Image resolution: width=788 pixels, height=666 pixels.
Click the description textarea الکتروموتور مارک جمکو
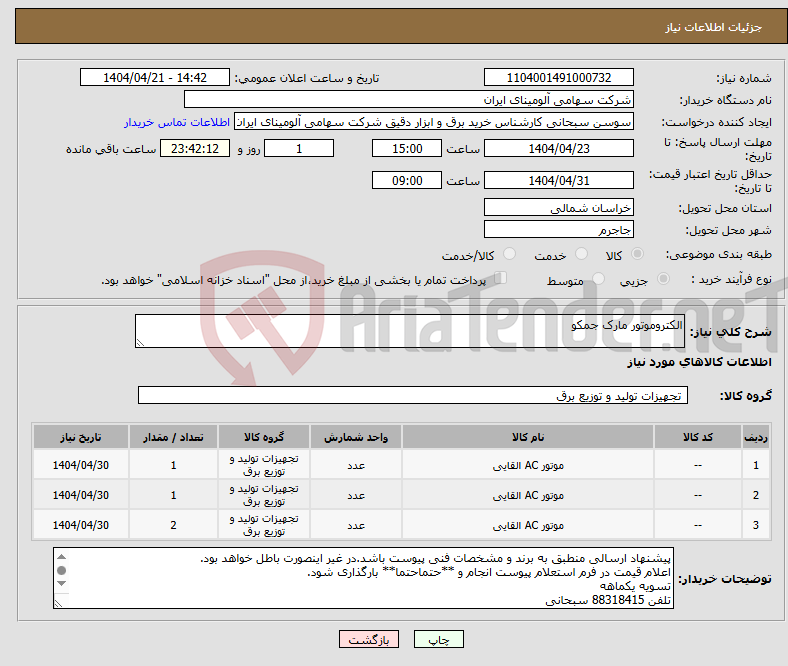point(410,331)
